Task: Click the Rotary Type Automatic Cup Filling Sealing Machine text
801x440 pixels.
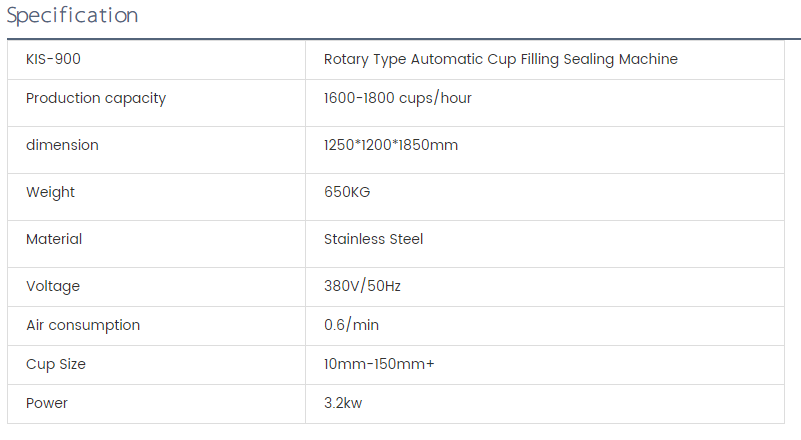Action: [500, 59]
